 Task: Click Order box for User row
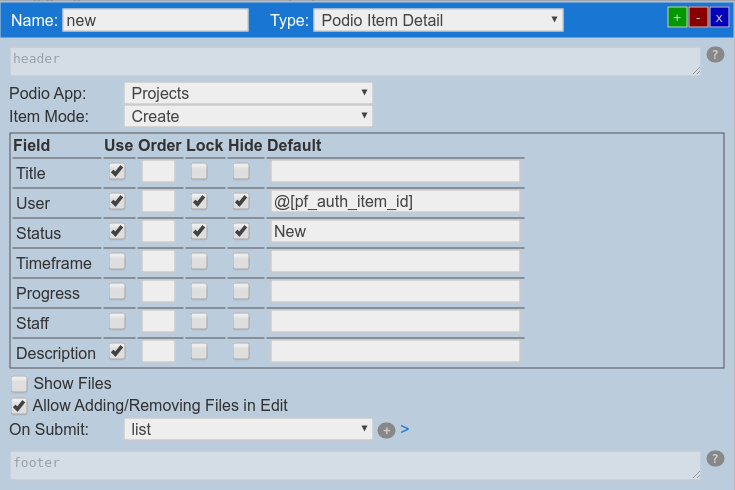[x=158, y=201]
